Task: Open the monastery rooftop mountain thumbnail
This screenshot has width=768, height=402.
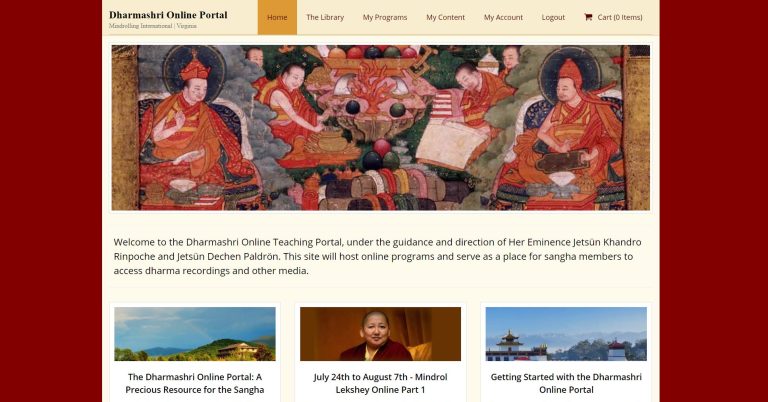Action: point(566,334)
